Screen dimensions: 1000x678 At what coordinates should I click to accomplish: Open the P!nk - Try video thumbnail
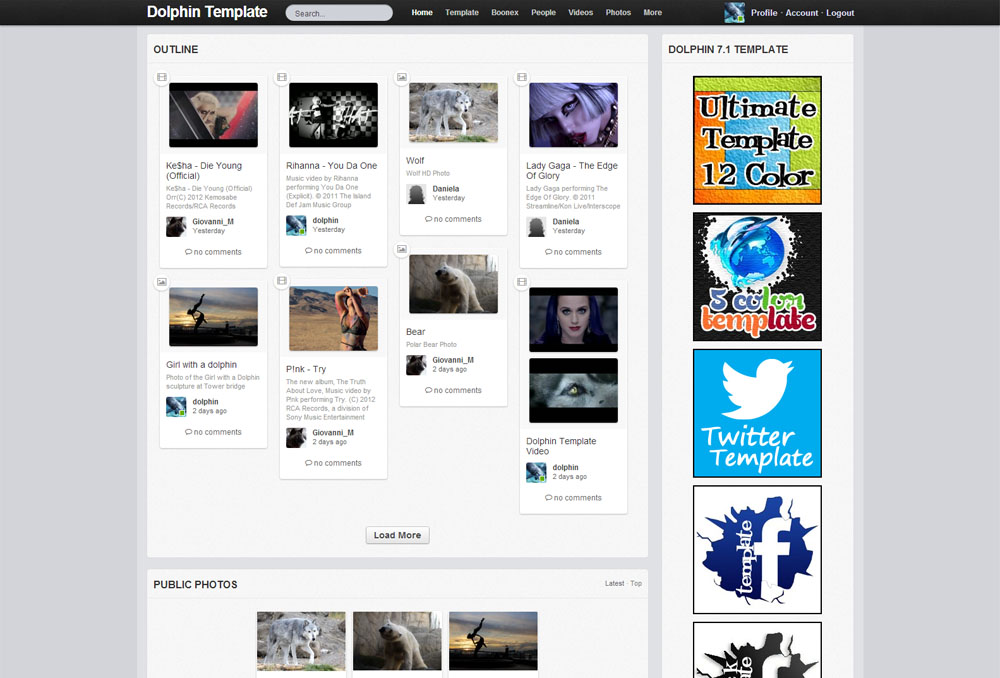334,318
